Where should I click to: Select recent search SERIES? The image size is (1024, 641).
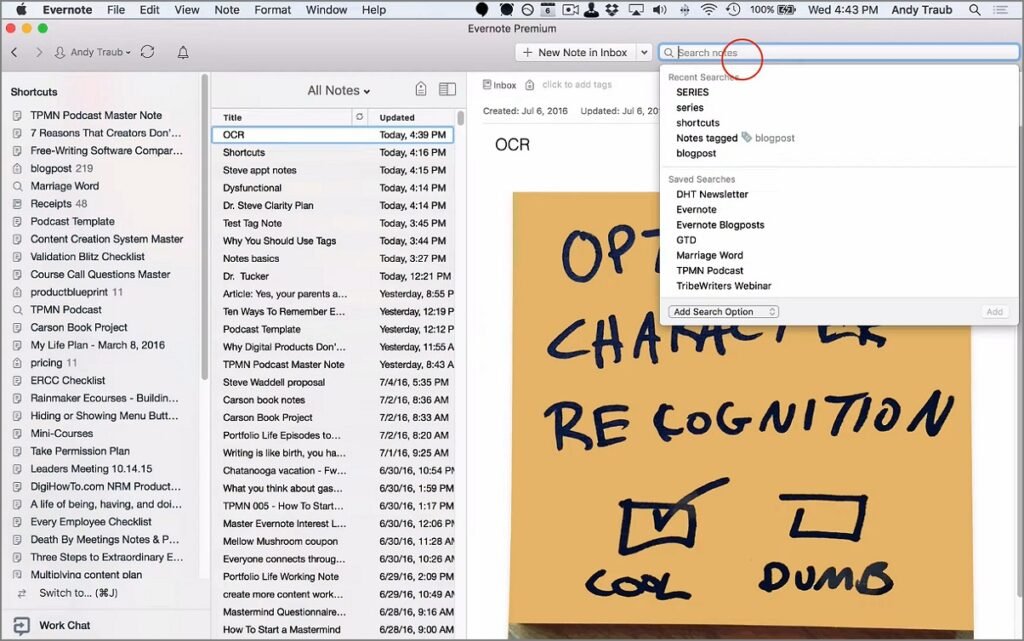coord(692,92)
